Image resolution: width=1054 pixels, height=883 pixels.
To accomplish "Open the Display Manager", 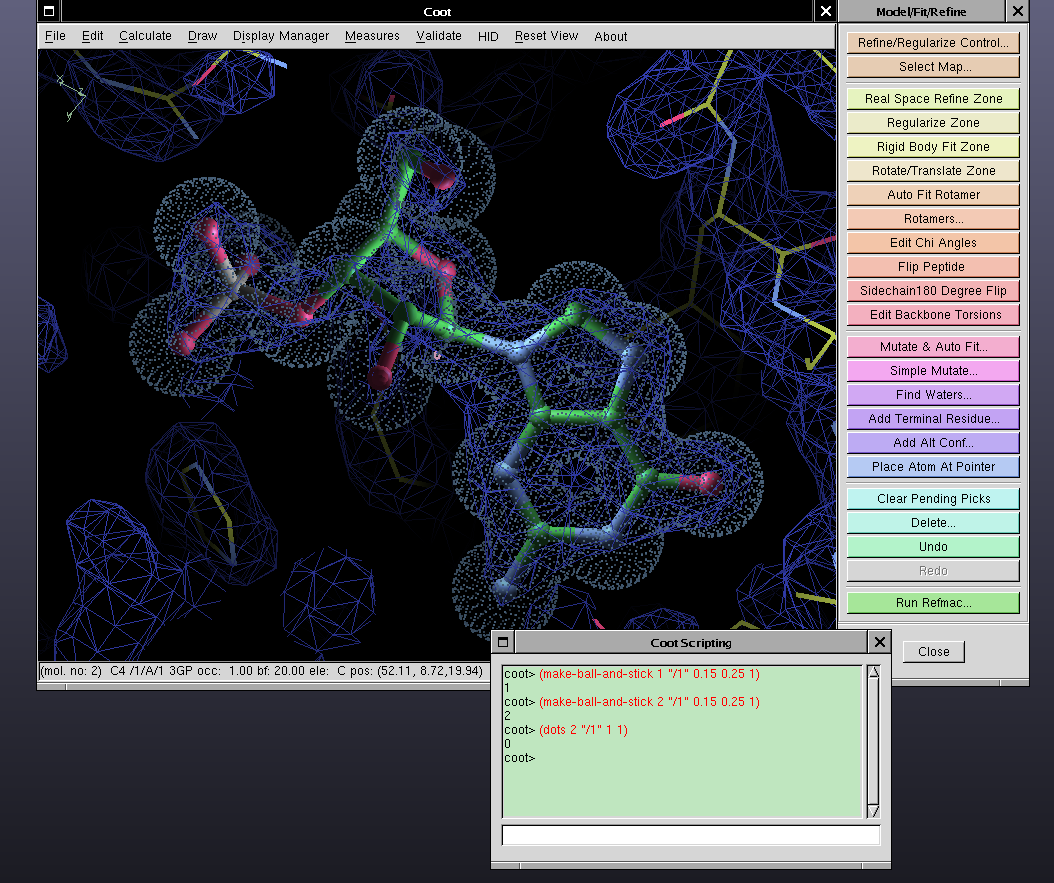I will point(281,36).
